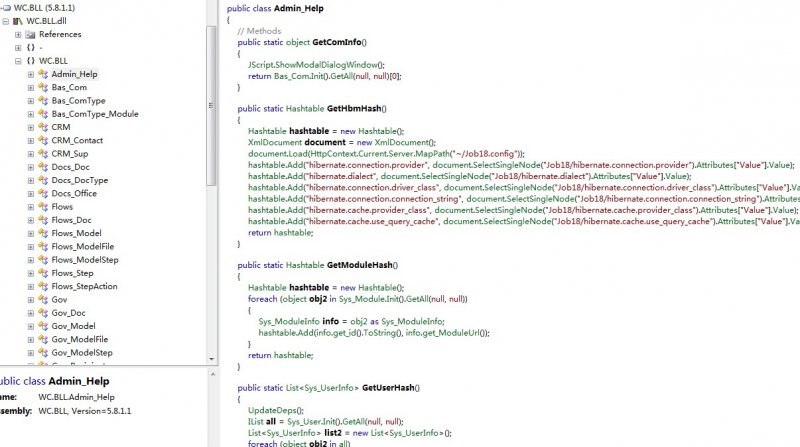
Task: Select the WC.BLL (5.8.1.1) root item
Action: coord(44,8)
